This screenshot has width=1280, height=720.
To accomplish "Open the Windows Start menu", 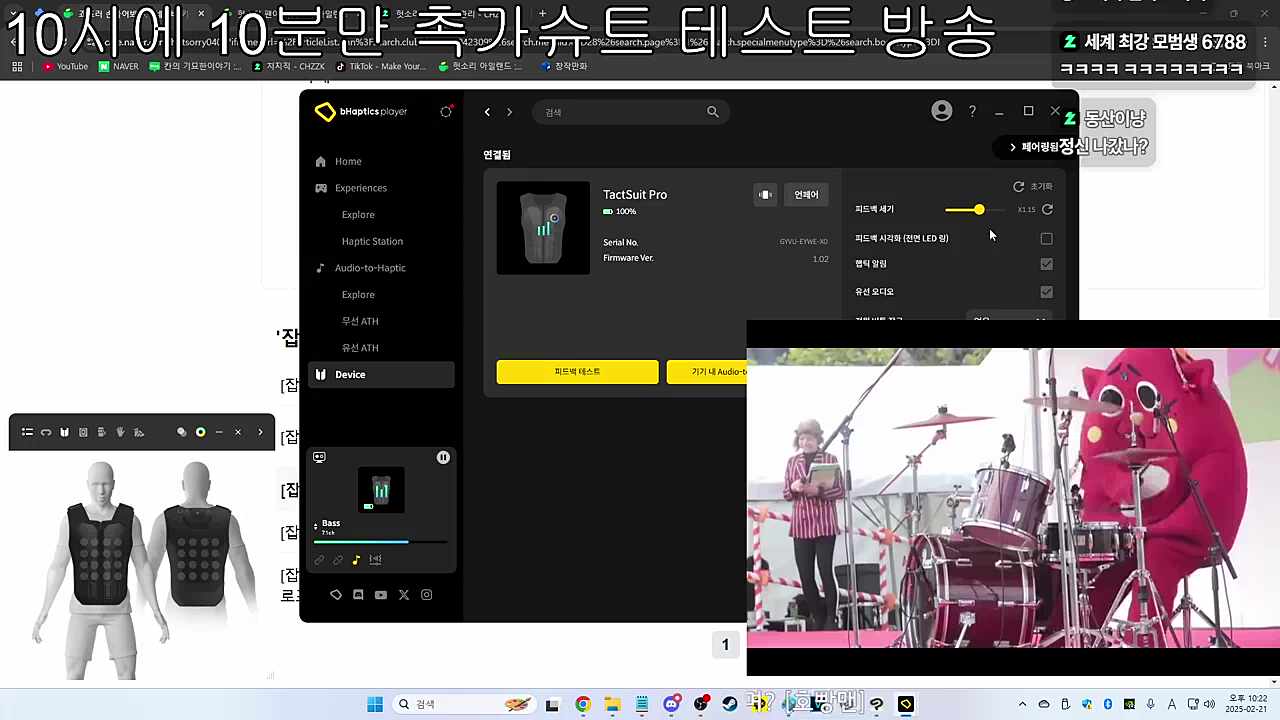I will pyautogui.click(x=375, y=705).
